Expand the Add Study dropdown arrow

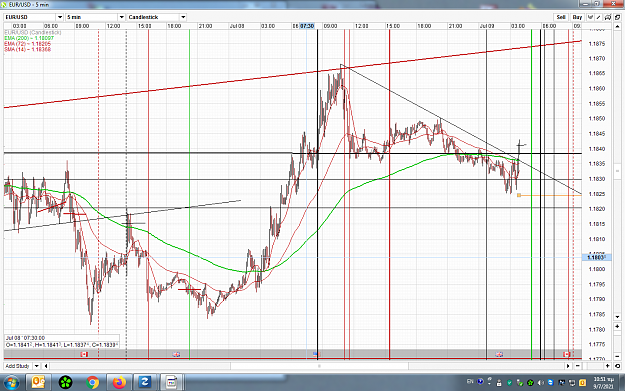(36, 366)
